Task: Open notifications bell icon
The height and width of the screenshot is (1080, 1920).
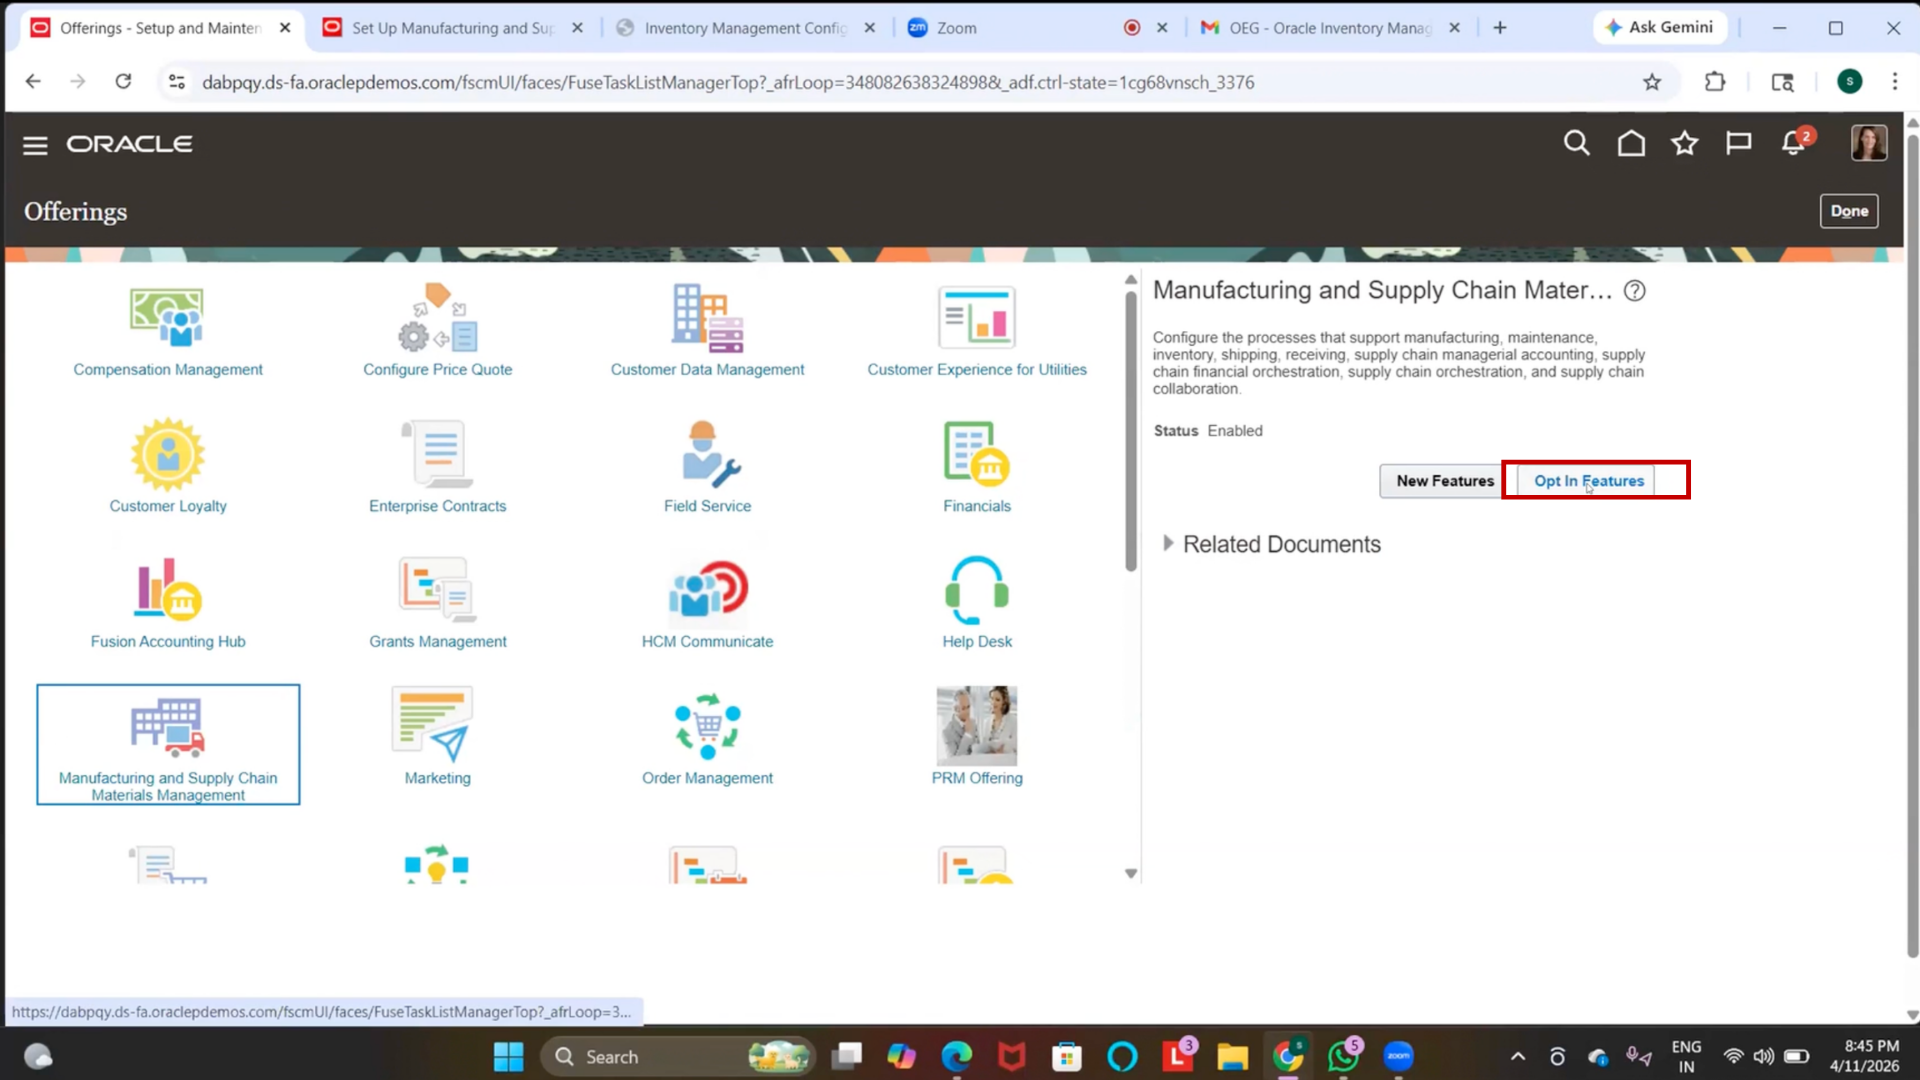Action: coord(1794,144)
